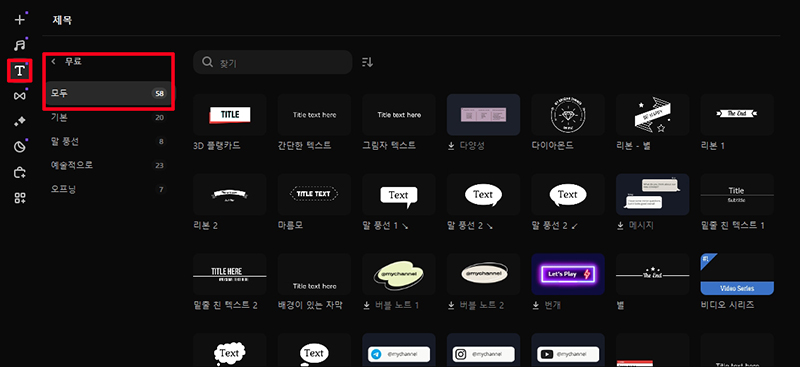Screen dimensions: 800x367
Task: Open the 메시지 chat bubbles thumbnail
Action: click(x=653, y=194)
